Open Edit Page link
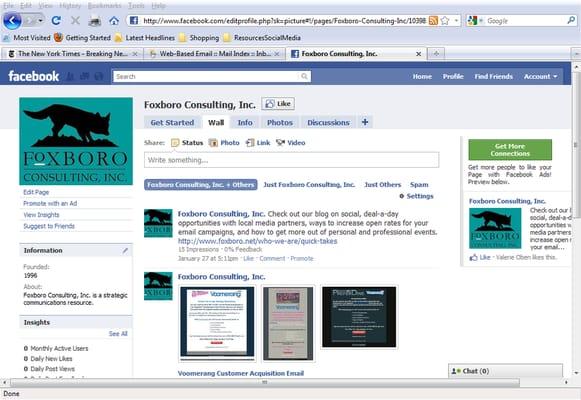 [x=36, y=192]
